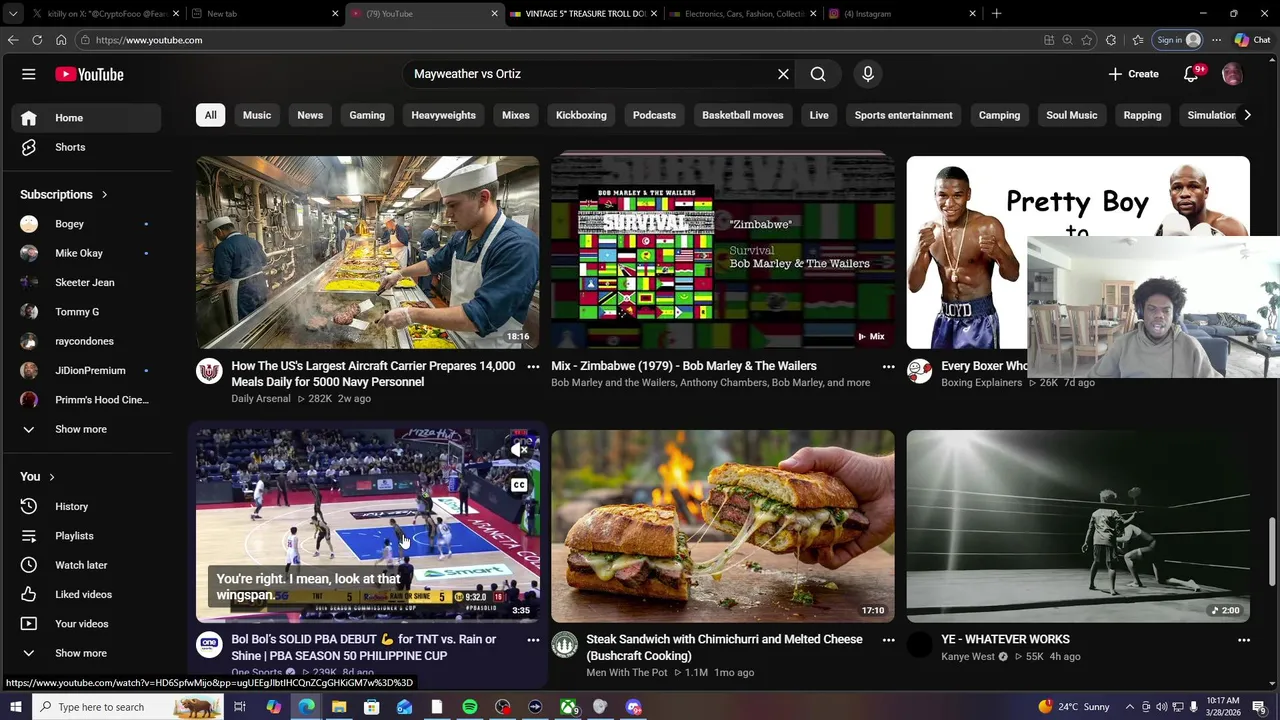Unmute the Bol Bol preview video
The image size is (1280, 720).
click(x=519, y=450)
